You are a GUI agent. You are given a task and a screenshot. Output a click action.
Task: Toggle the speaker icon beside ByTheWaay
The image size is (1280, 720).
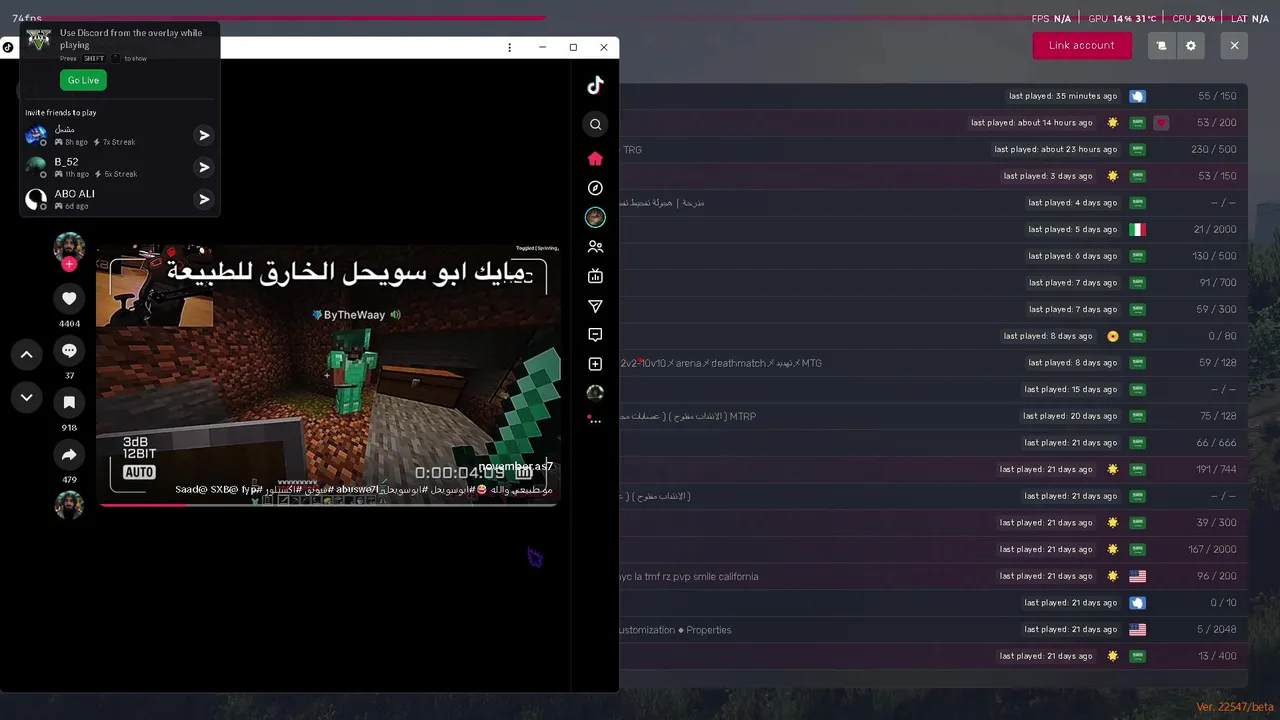[x=396, y=315]
